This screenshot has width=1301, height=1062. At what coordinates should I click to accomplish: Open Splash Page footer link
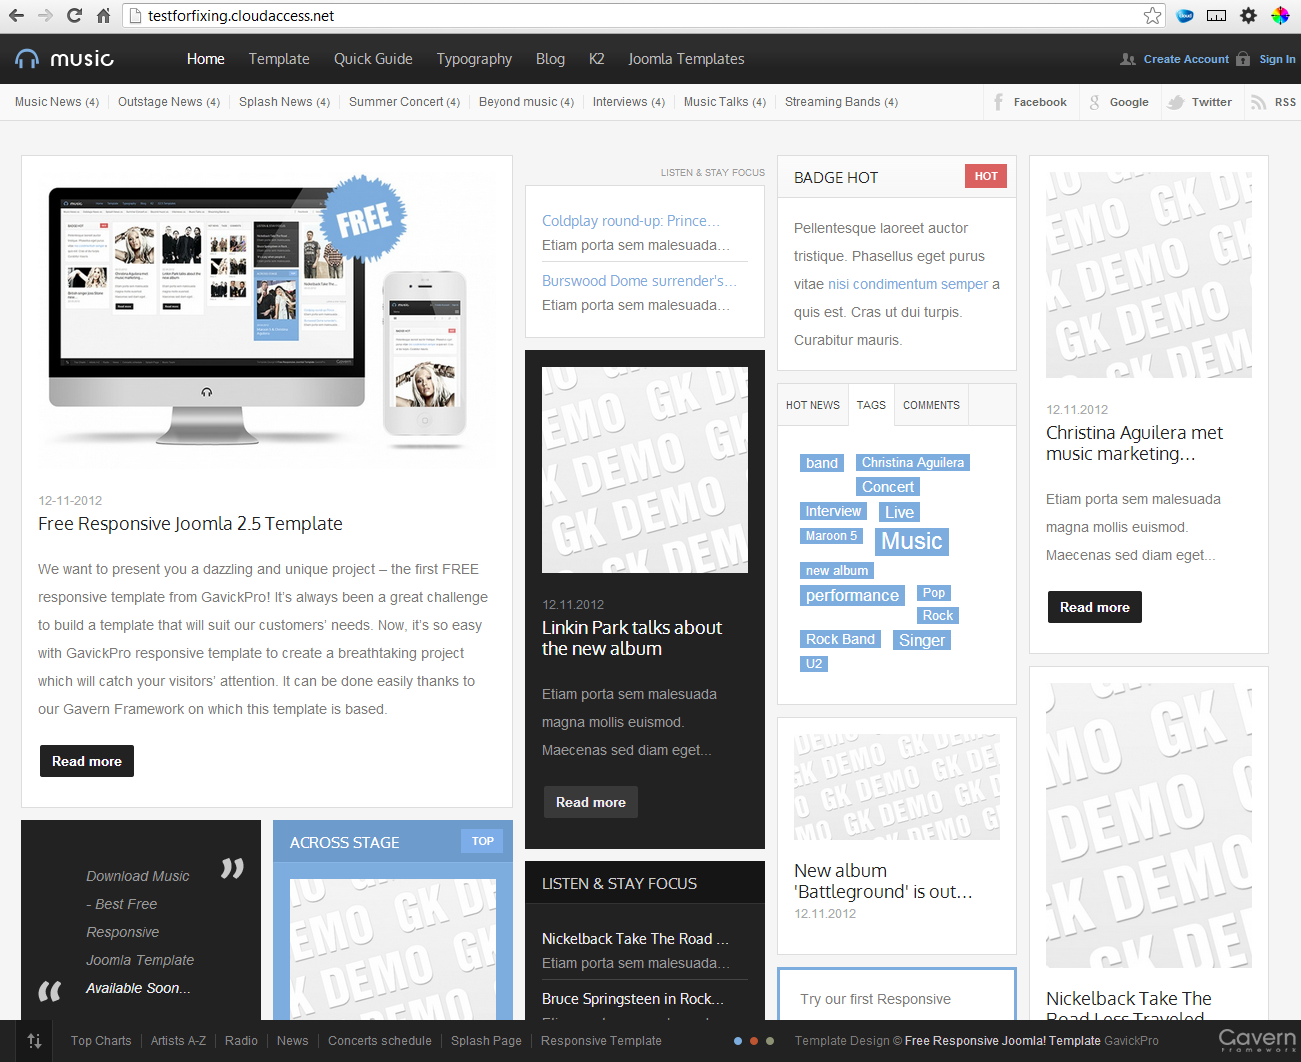tap(486, 1041)
